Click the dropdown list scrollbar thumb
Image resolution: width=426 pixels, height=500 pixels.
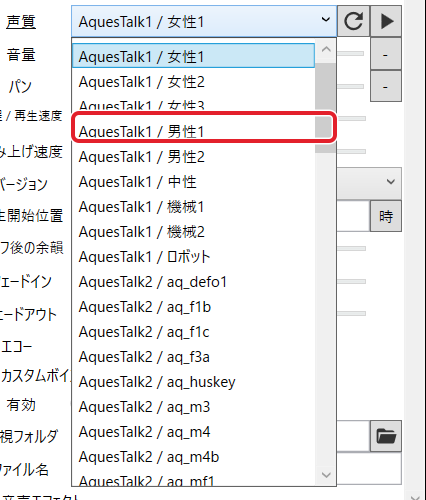[326, 108]
